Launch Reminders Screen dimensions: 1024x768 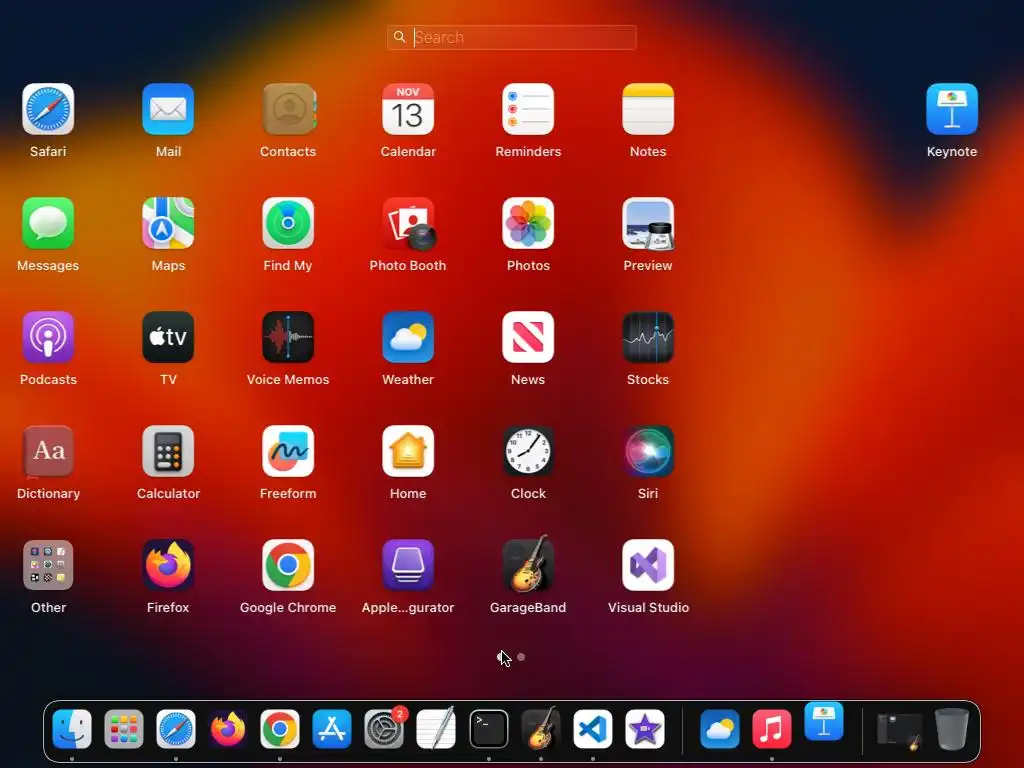pos(528,109)
